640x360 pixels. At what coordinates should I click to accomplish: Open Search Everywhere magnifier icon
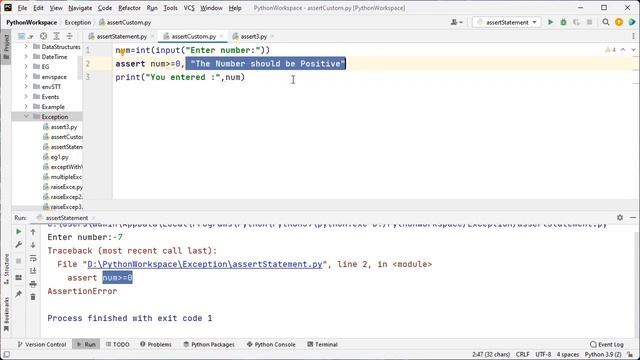[606, 22]
